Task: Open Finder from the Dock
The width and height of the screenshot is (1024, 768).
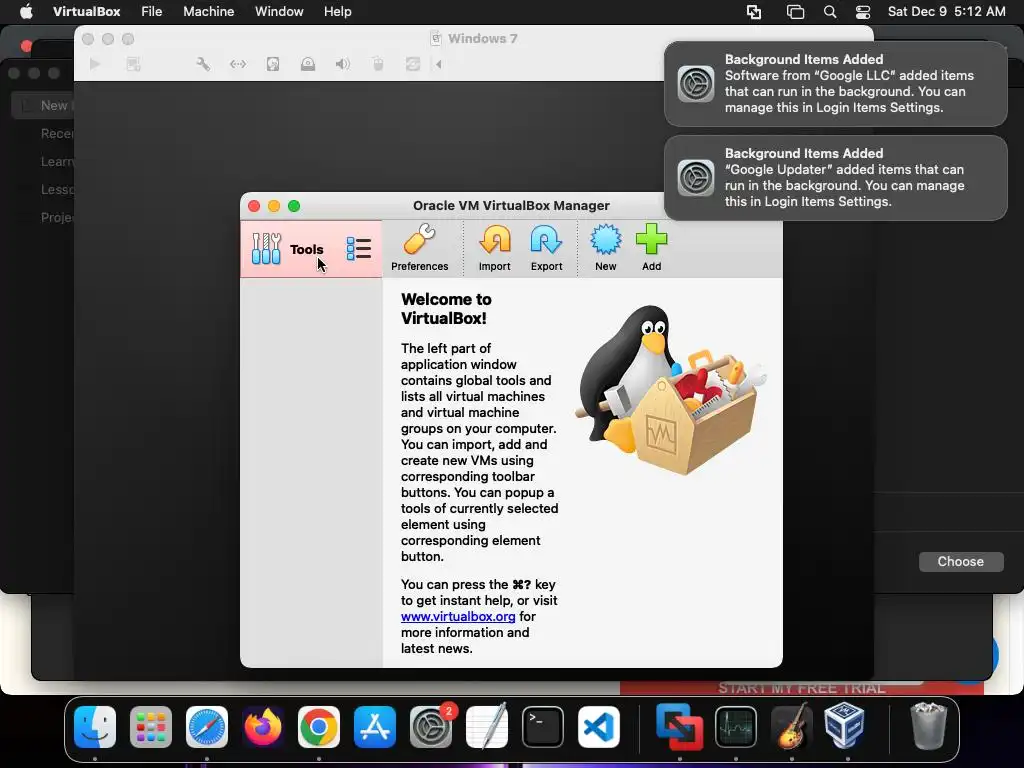Action: pyautogui.click(x=95, y=727)
